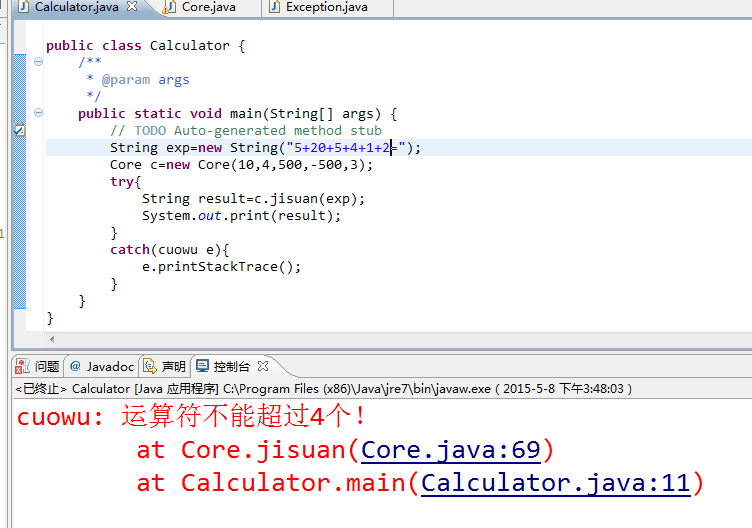
Task: Click the "e.printStackTrace();" line
Action: pyautogui.click(x=221, y=267)
